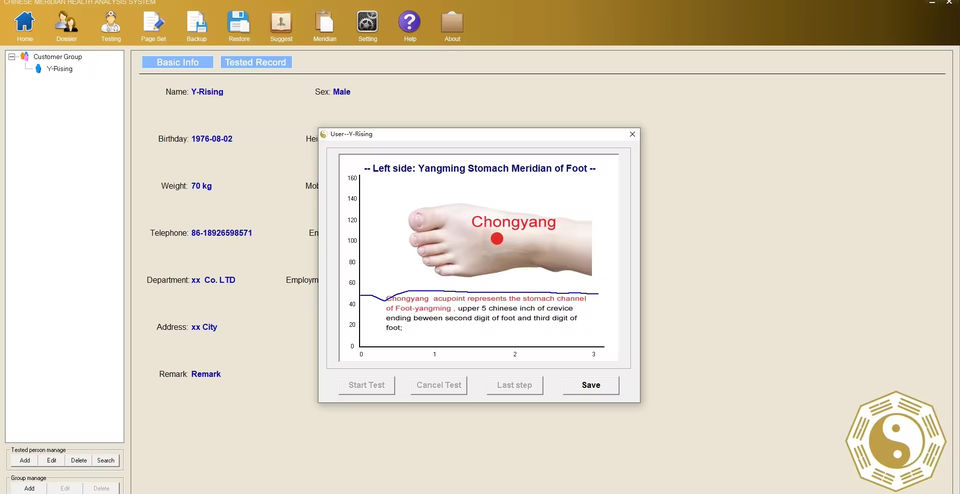The height and width of the screenshot is (494, 960).
Task: Open Page Set from the toolbar
Action: [x=153, y=22]
